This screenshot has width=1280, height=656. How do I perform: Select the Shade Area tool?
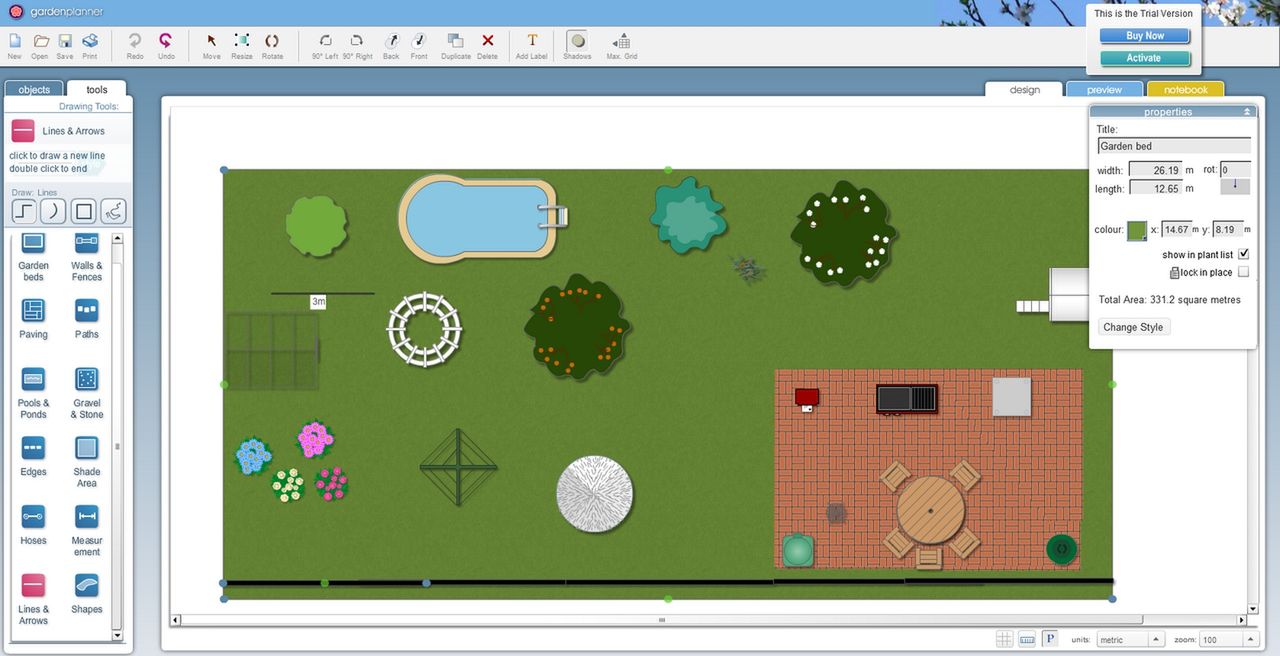pos(87,462)
